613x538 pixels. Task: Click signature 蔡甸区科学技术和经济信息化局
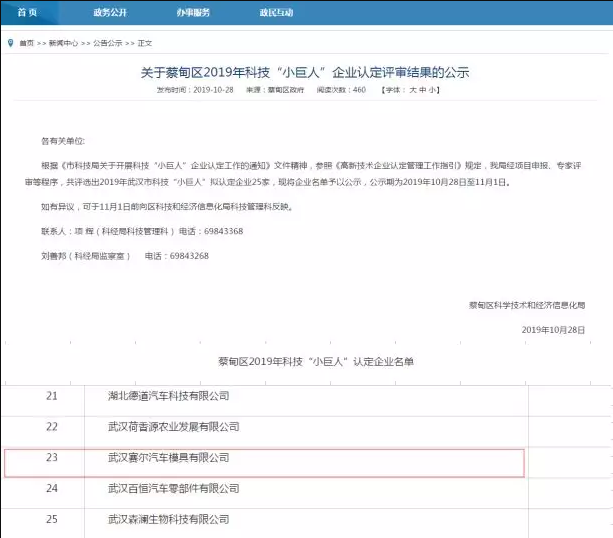pyautogui.click(x=527, y=305)
